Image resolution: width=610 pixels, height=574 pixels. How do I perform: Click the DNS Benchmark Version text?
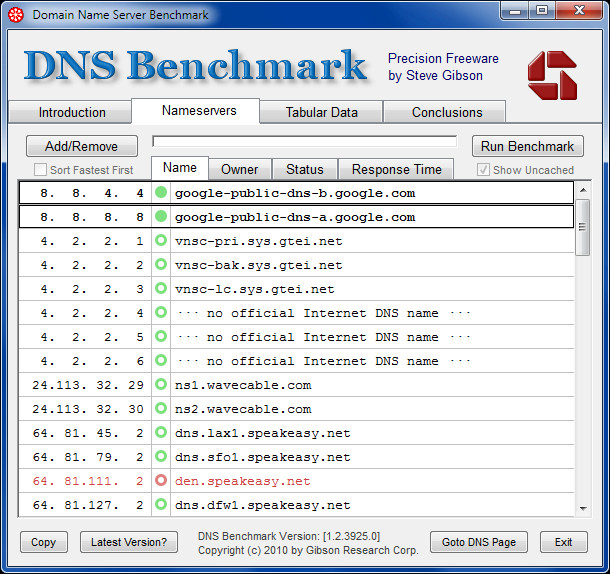[289, 536]
